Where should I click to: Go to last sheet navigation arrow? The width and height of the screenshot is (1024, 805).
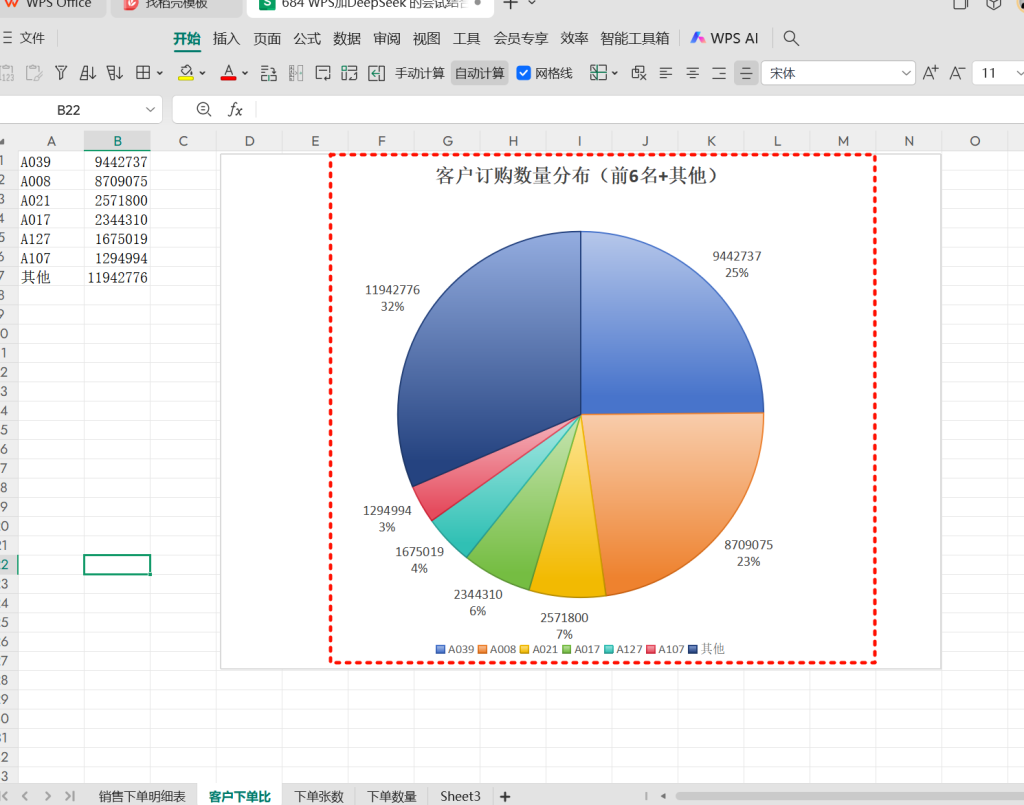70,796
